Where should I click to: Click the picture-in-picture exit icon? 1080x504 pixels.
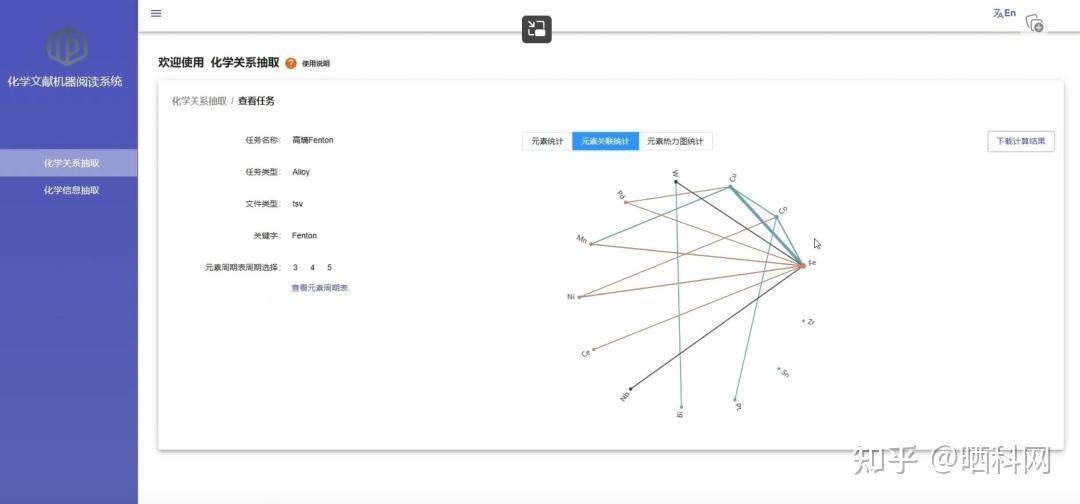(537, 29)
